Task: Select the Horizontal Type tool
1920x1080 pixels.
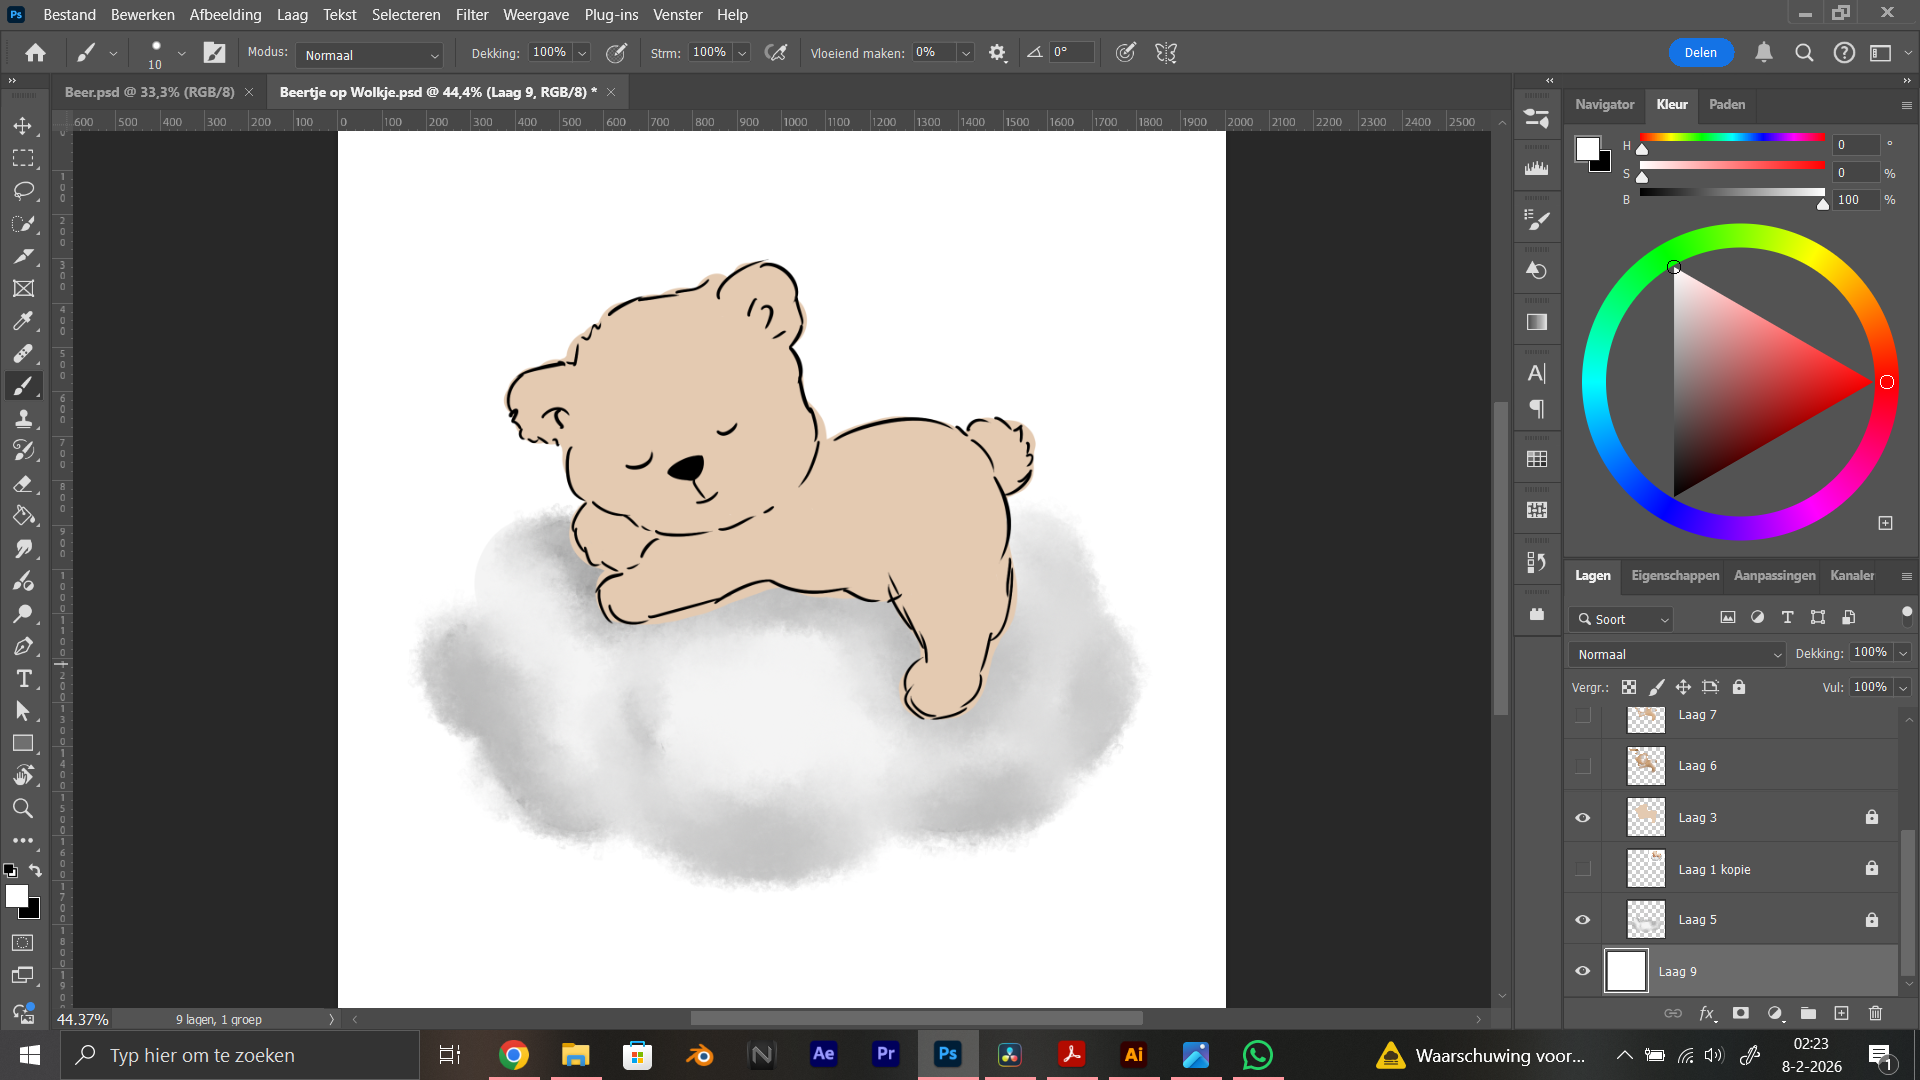Action: pyautogui.click(x=23, y=679)
